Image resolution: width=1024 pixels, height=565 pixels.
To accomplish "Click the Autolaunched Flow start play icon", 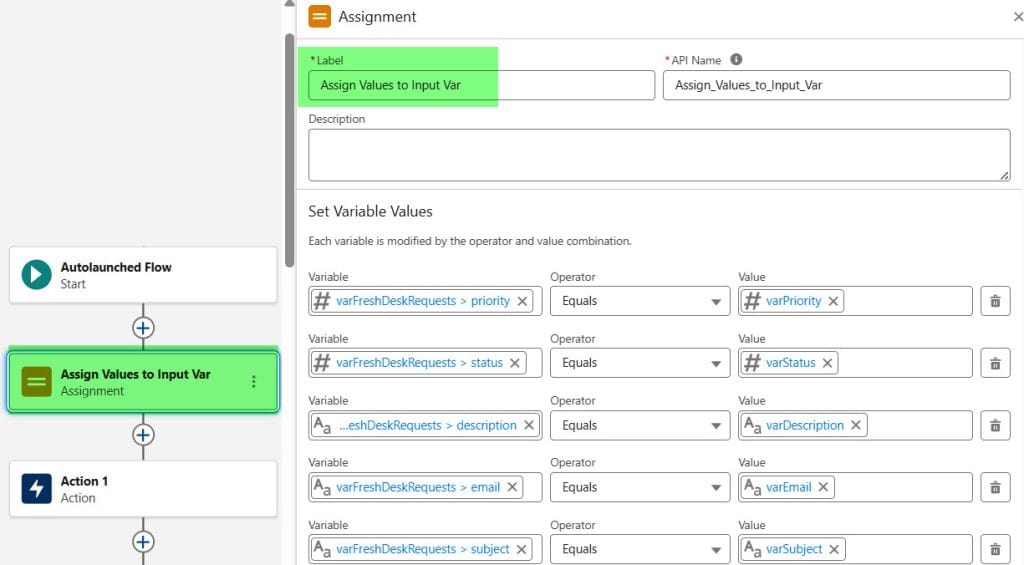I will (37, 274).
